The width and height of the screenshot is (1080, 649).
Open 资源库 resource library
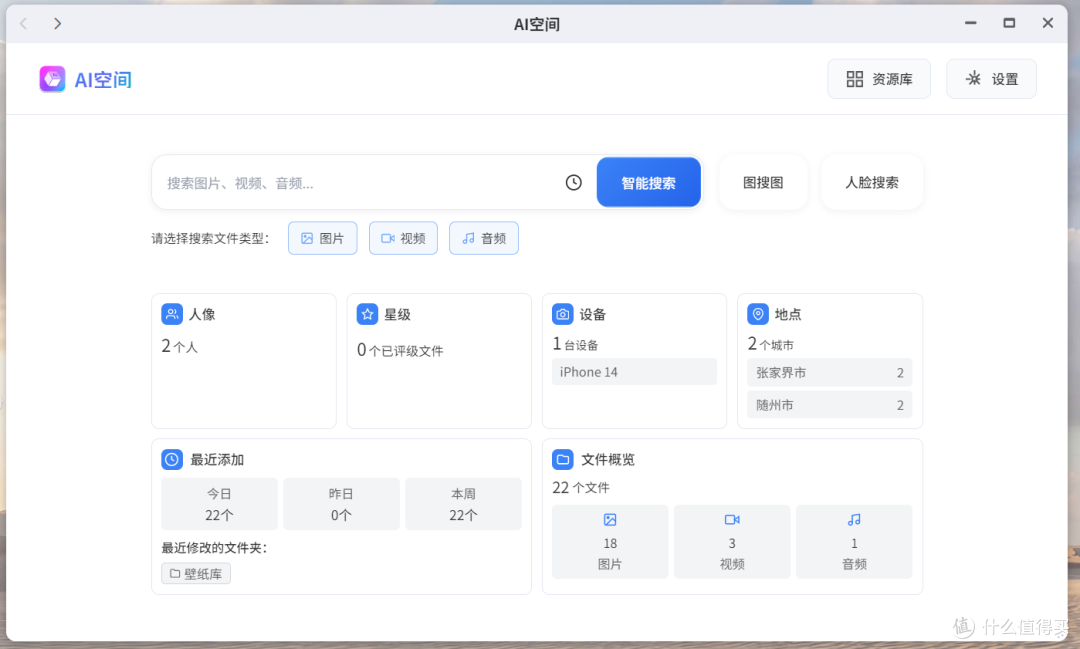click(879, 79)
